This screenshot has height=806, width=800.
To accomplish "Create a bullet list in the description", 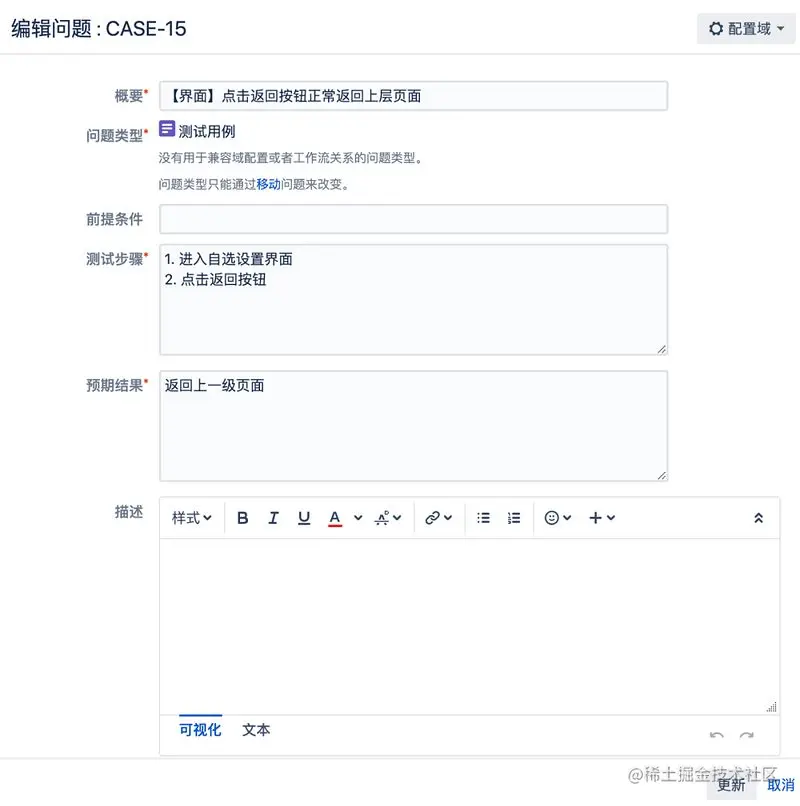I will 483,517.
